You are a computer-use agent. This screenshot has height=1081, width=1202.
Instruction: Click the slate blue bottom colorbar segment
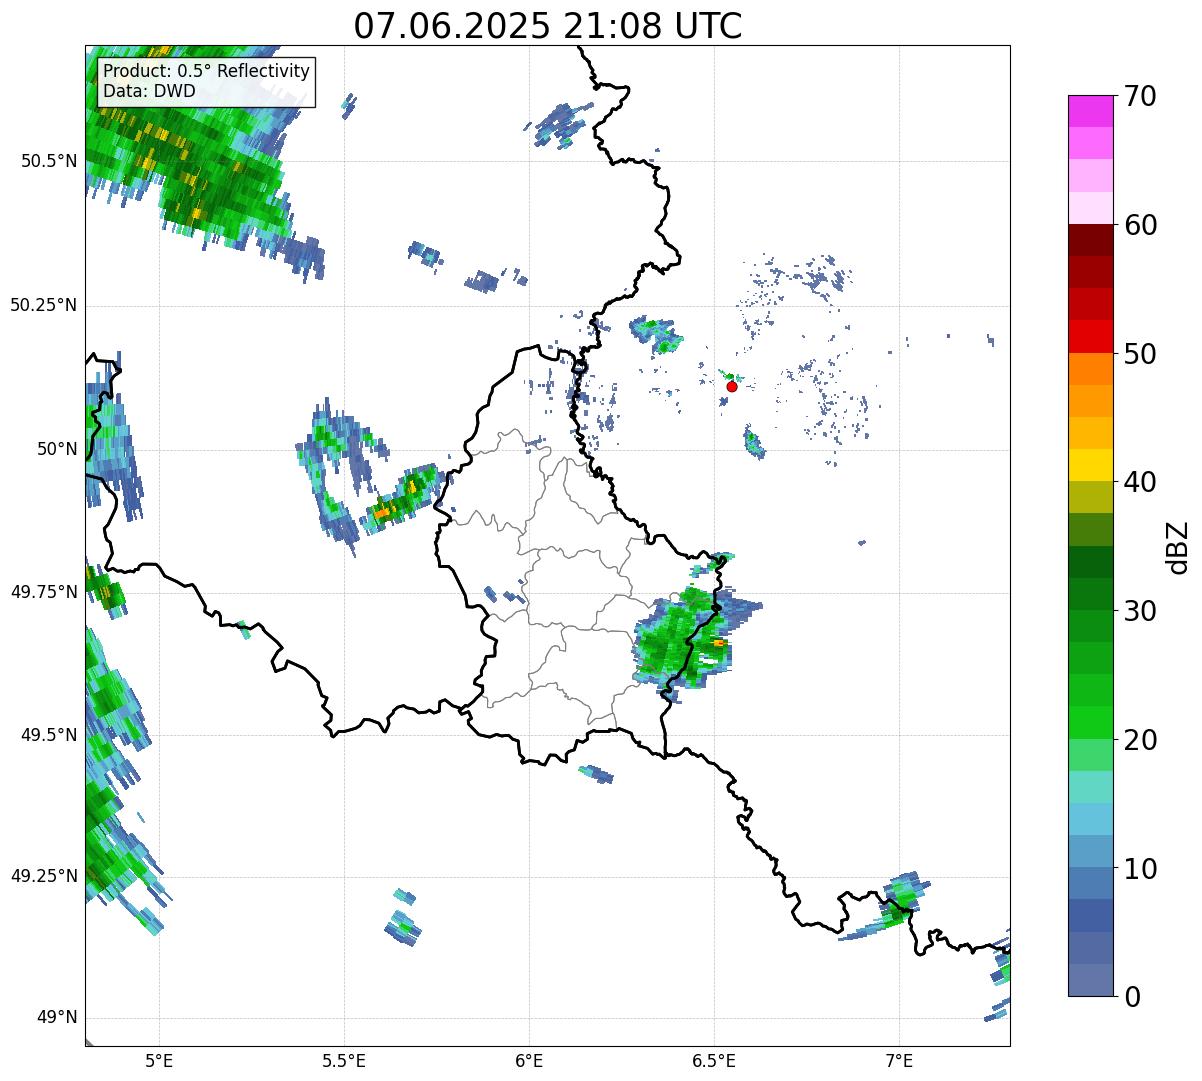click(1091, 980)
